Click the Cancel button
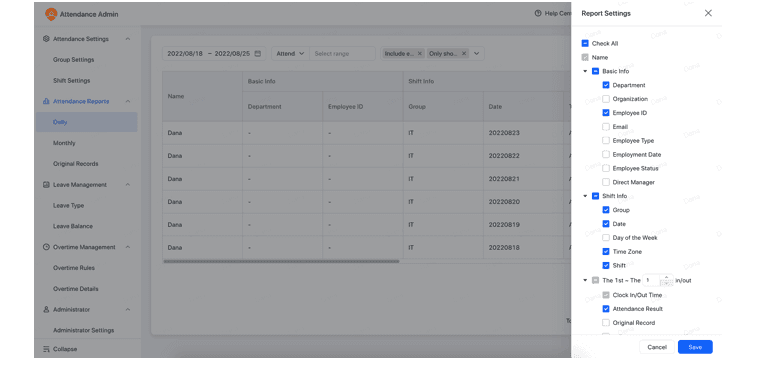The height and width of the screenshot is (366, 761). coord(657,347)
